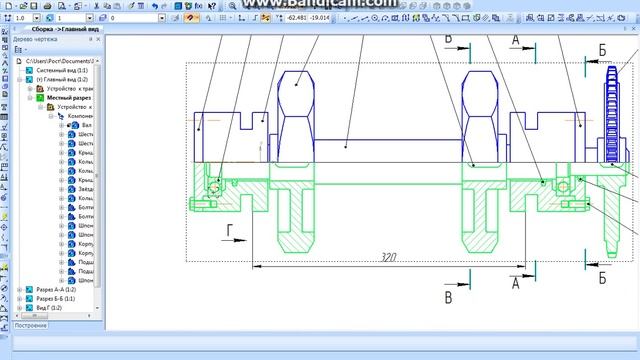640x360 pixels.
Task: Create a new document with New icon
Action: tap(8, 6)
